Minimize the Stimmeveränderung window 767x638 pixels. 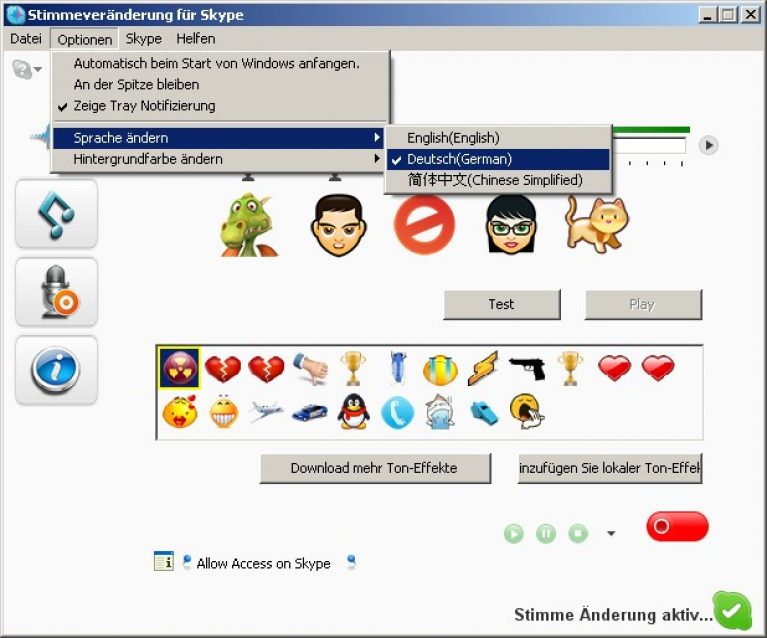point(707,15)
